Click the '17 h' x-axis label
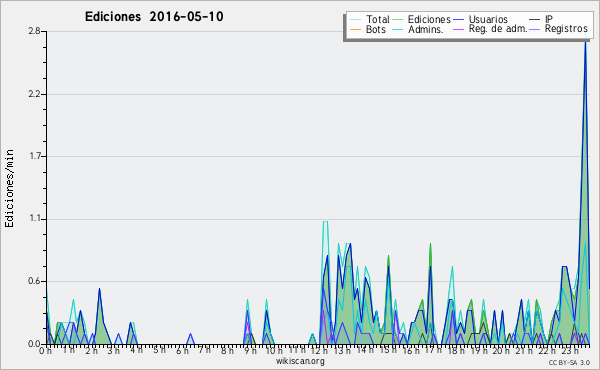600x370 pixels. click(x=433, y=350)
